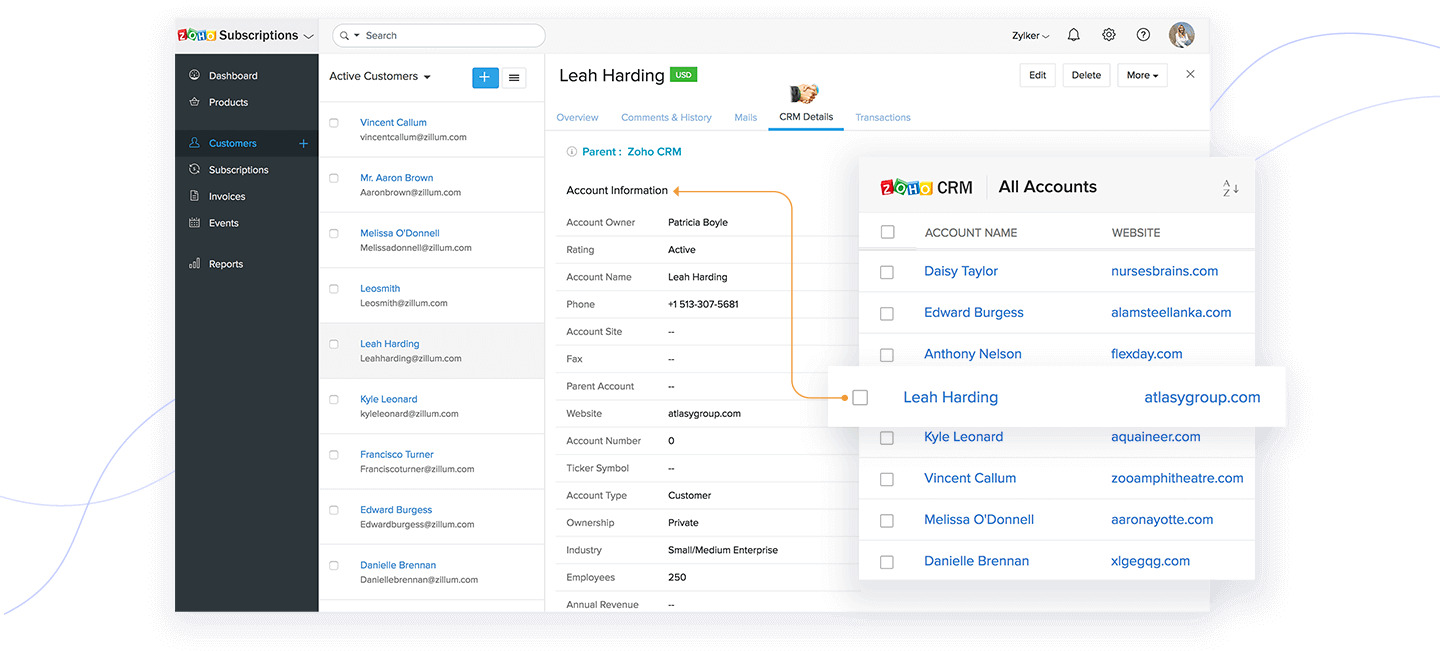The image size is (1440, 651).
Task: Switch to the Transactions tab
Action: coord(883,117)
